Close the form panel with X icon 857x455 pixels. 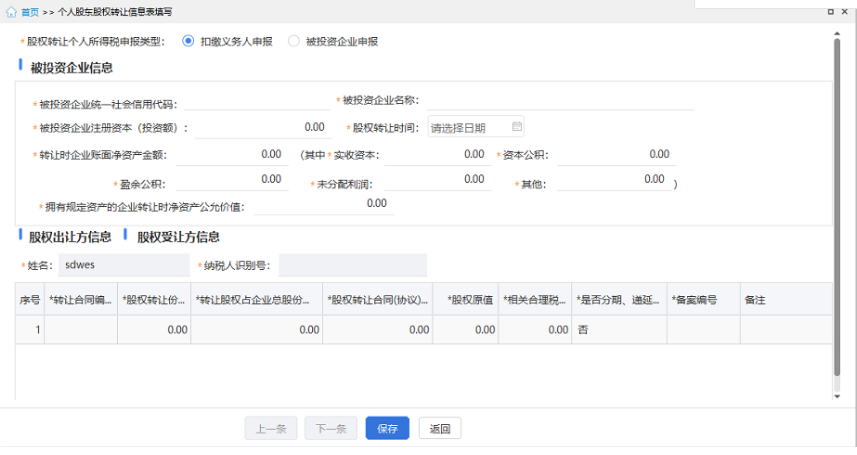click(x=847, y=12)
